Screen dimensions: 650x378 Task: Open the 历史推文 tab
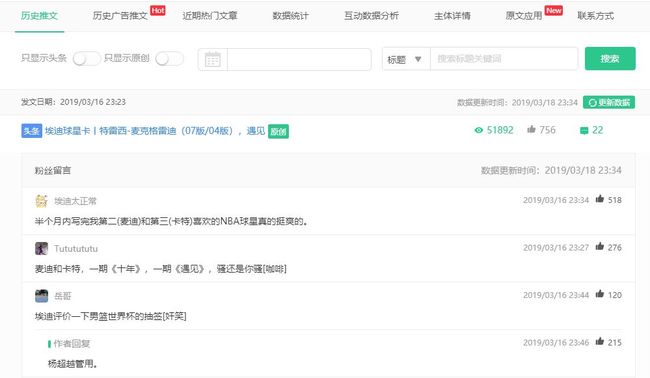(x=39, y=16)
